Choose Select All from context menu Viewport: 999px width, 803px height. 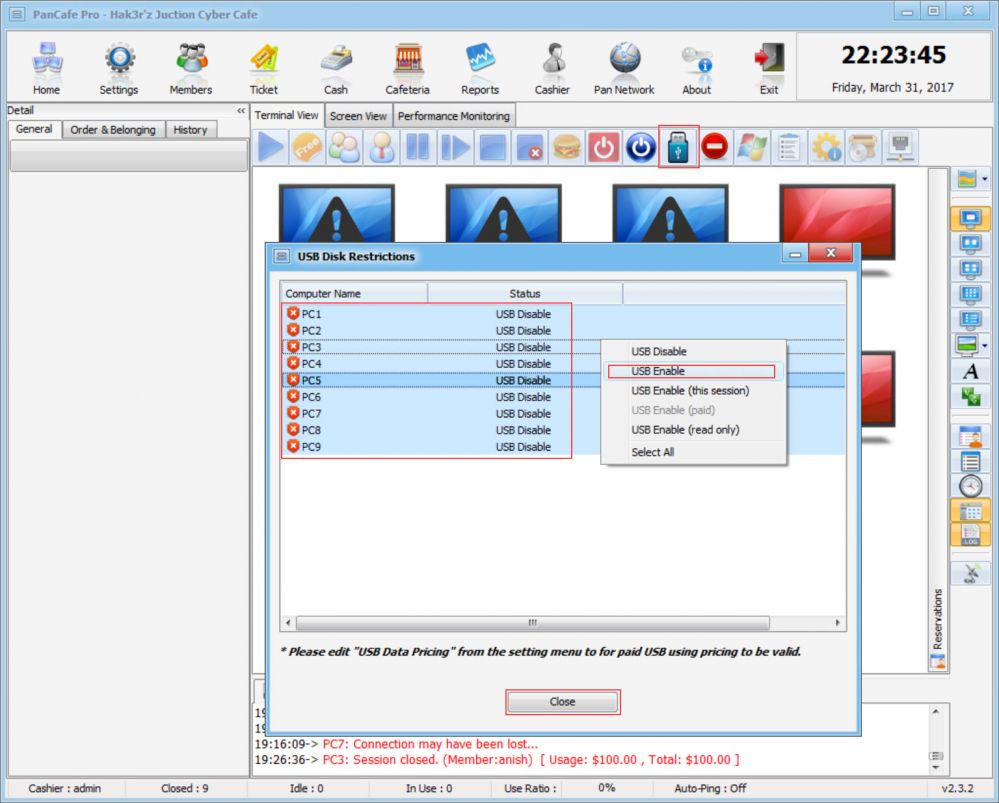(x=694, y=452)
